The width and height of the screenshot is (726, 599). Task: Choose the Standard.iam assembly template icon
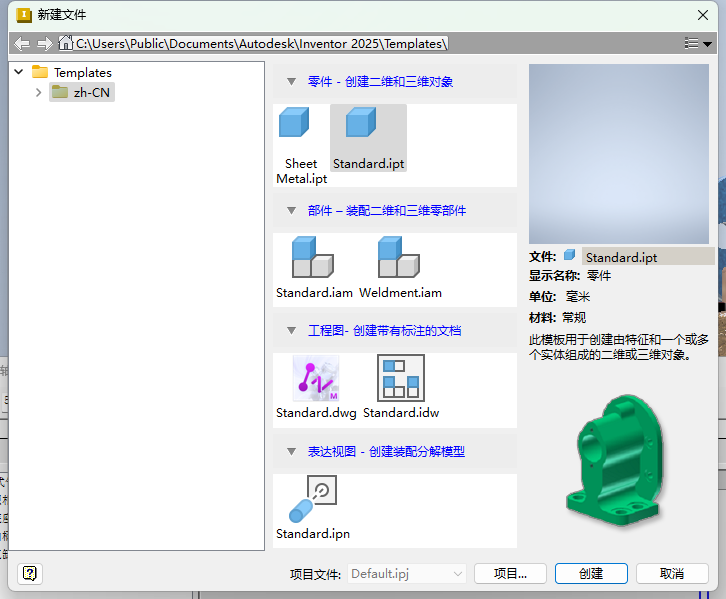pyautogui.click(x=313, y=257)
